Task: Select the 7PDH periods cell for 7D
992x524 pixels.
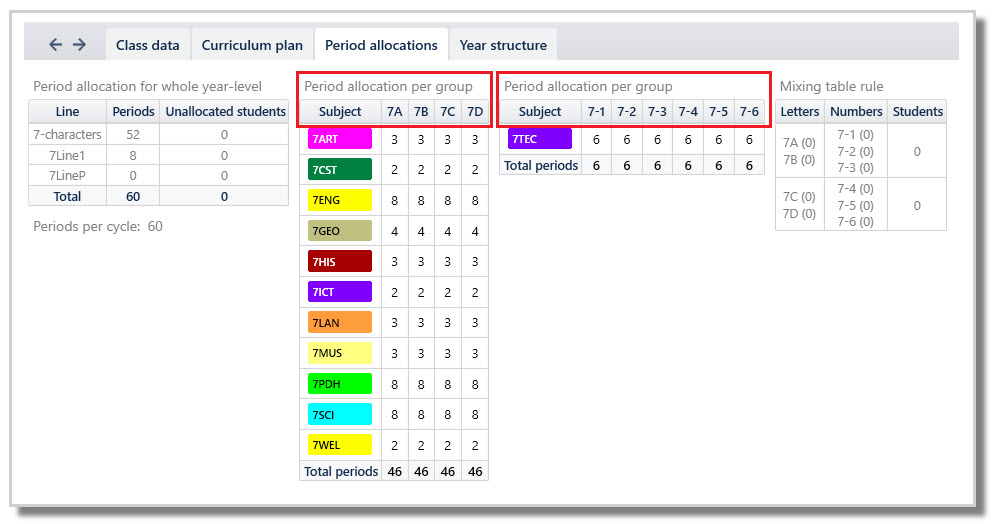Action: [474, 384]
